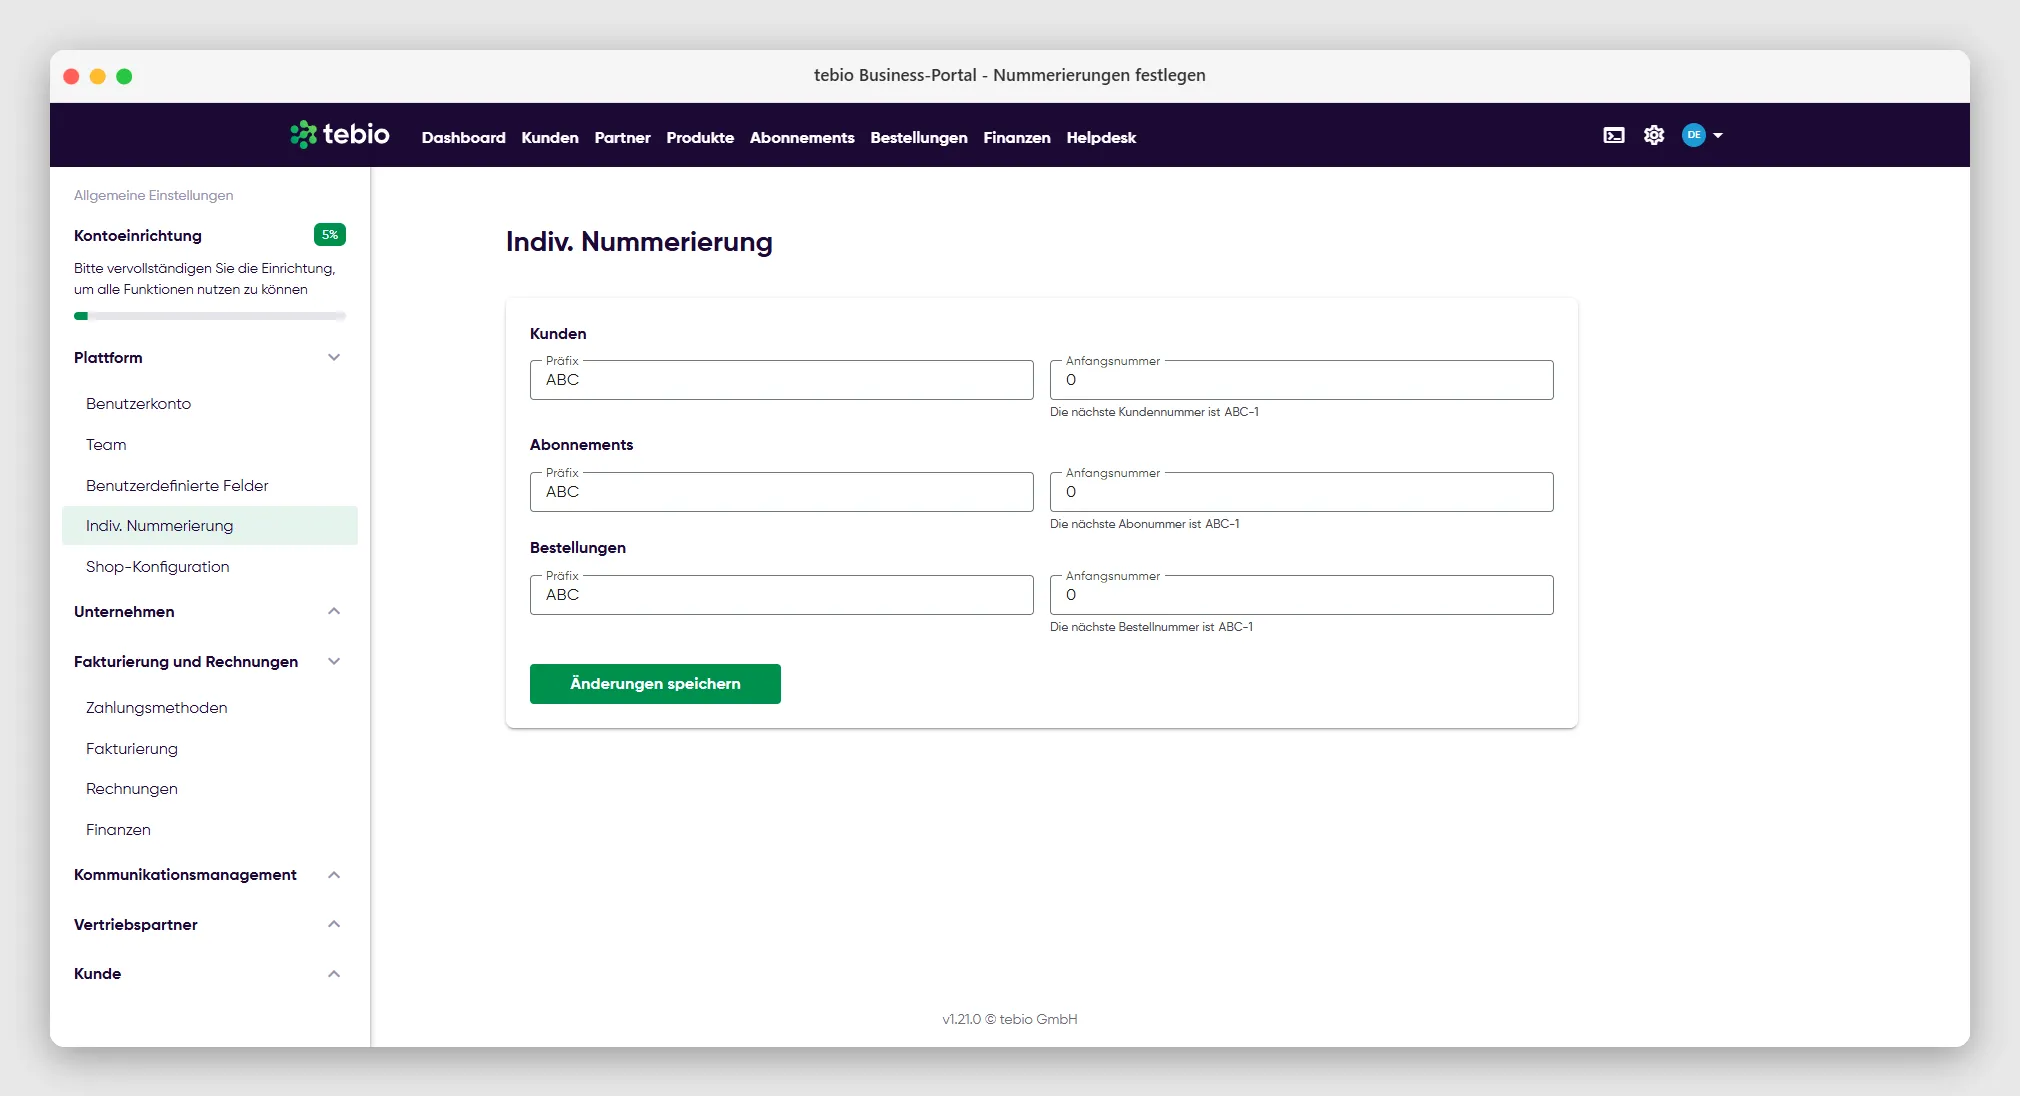Open Finanzen sub-item in the sidebar

(118, 830)
